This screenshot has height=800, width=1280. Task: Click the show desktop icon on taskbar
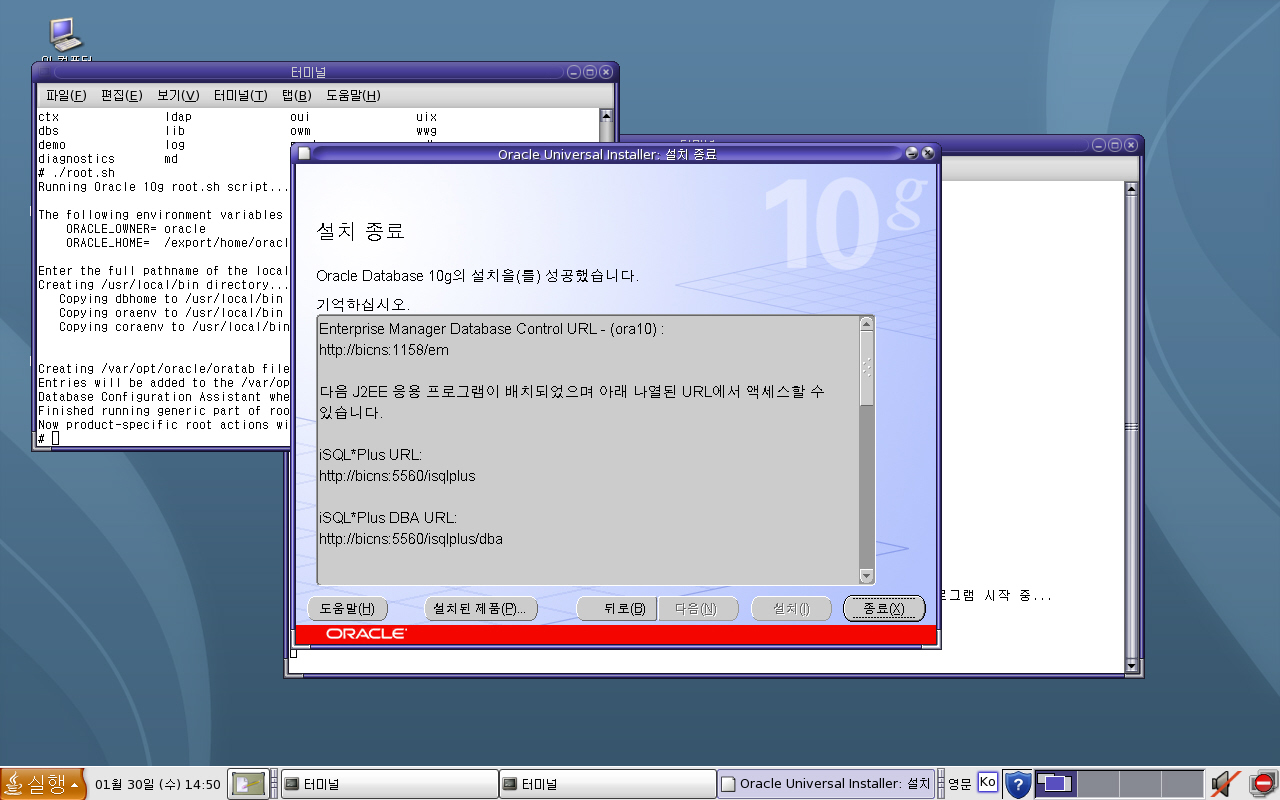click(x=248, y=784)
